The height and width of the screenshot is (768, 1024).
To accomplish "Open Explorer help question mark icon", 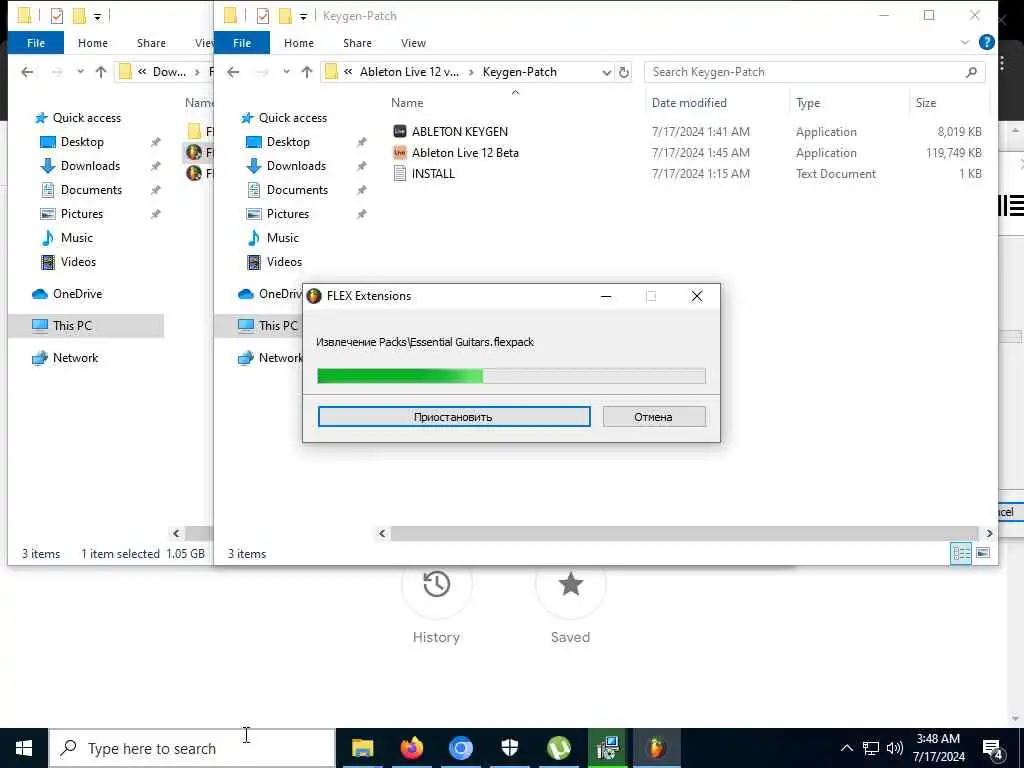I will 987,42.
